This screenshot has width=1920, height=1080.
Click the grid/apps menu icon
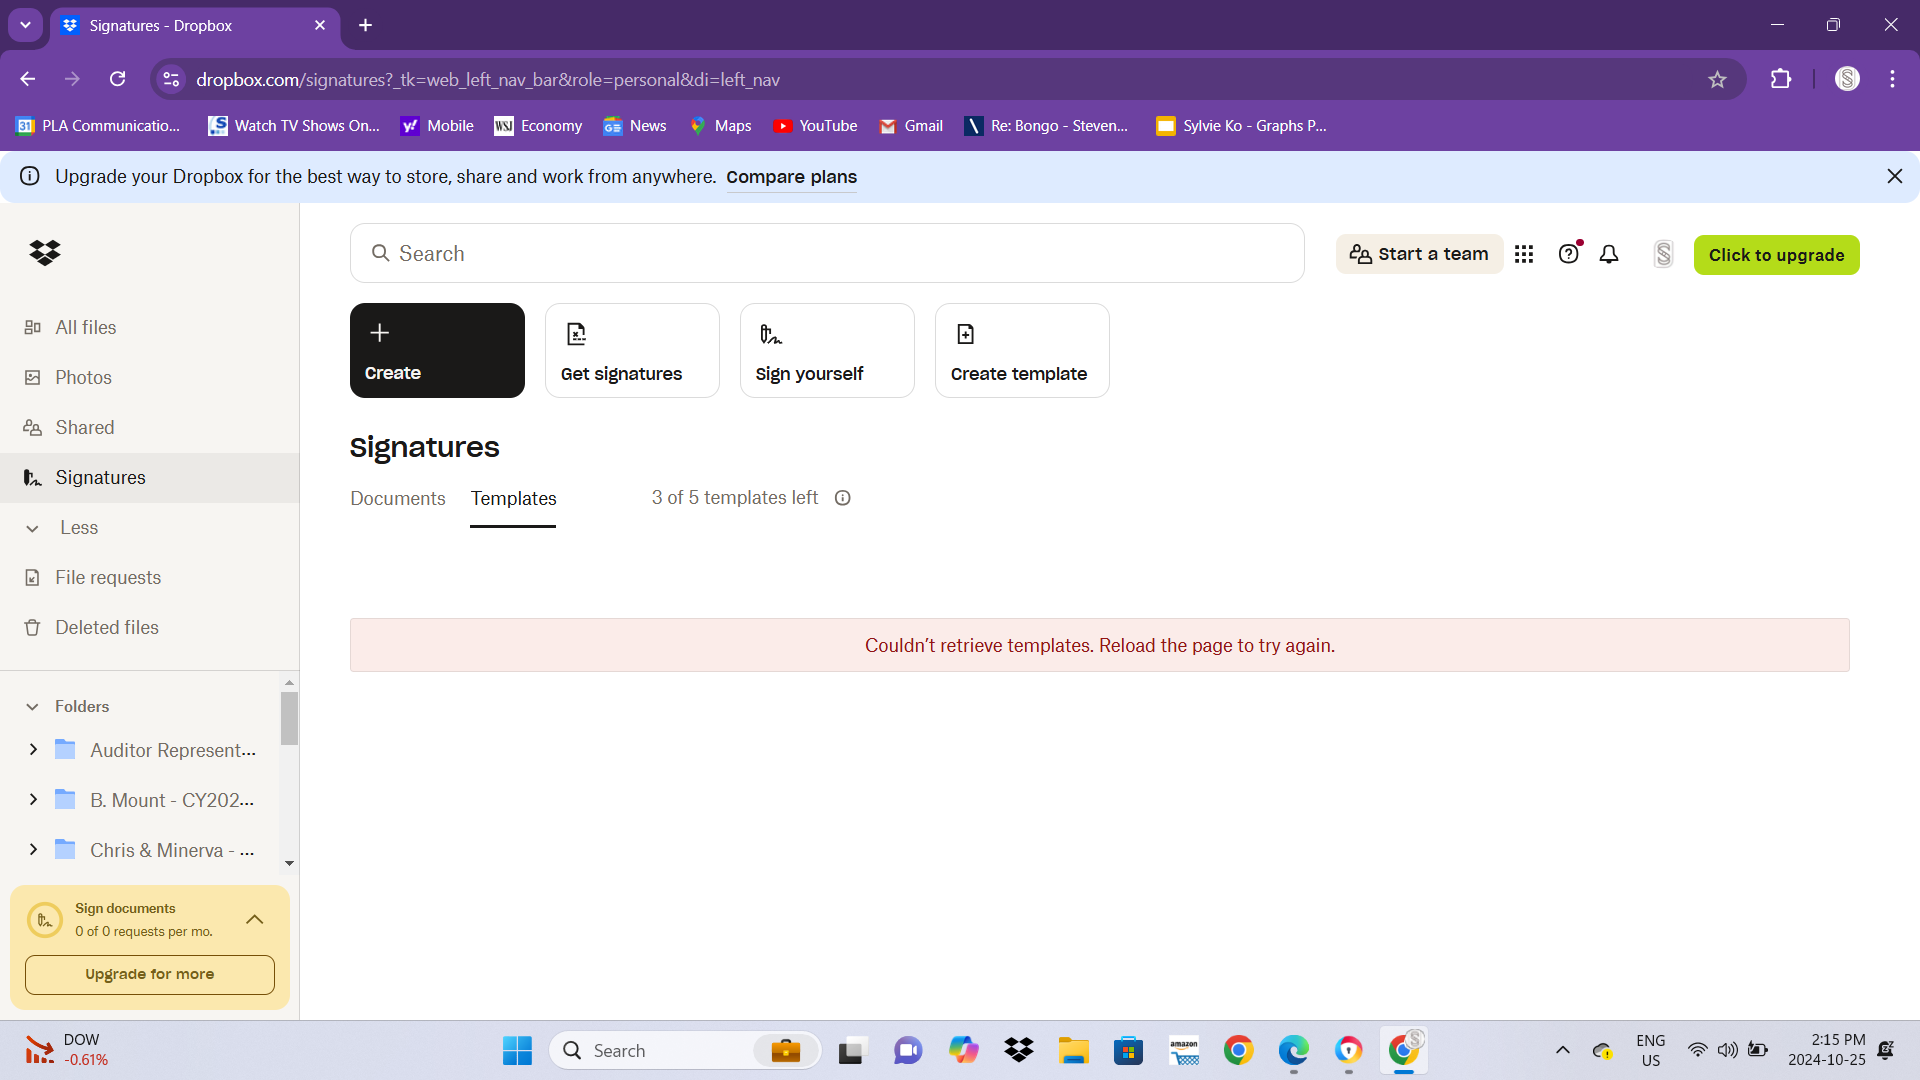point(1524,253)
